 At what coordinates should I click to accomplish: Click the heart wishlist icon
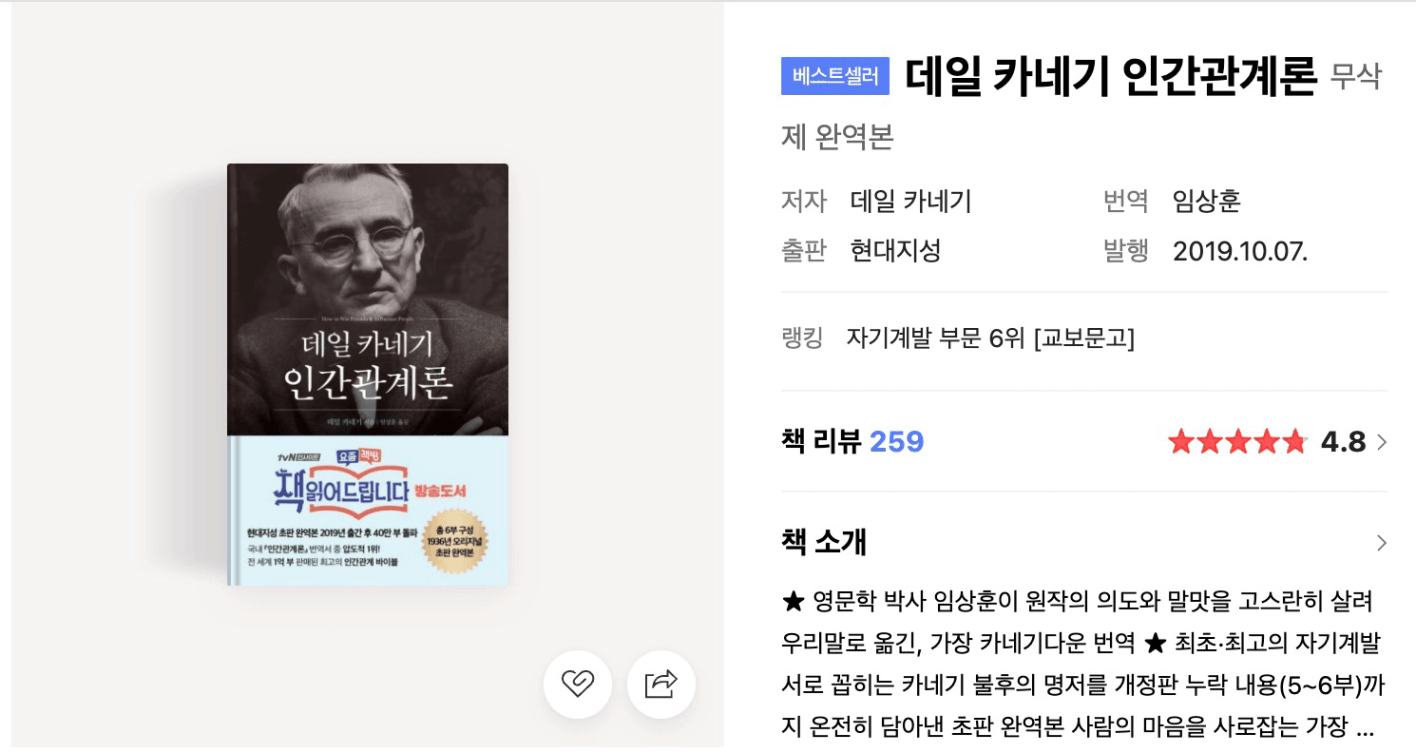[x=577, y=684]
